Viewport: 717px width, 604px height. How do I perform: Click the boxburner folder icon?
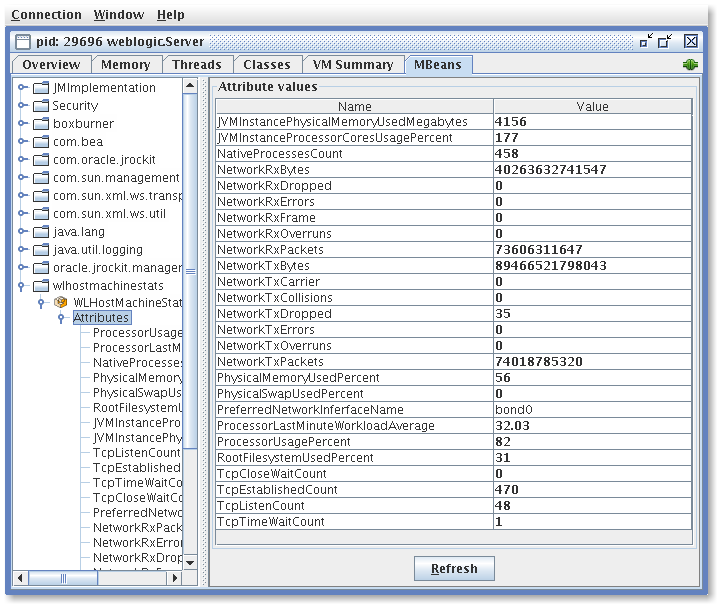pyautogui.click(x=41, y=123)
